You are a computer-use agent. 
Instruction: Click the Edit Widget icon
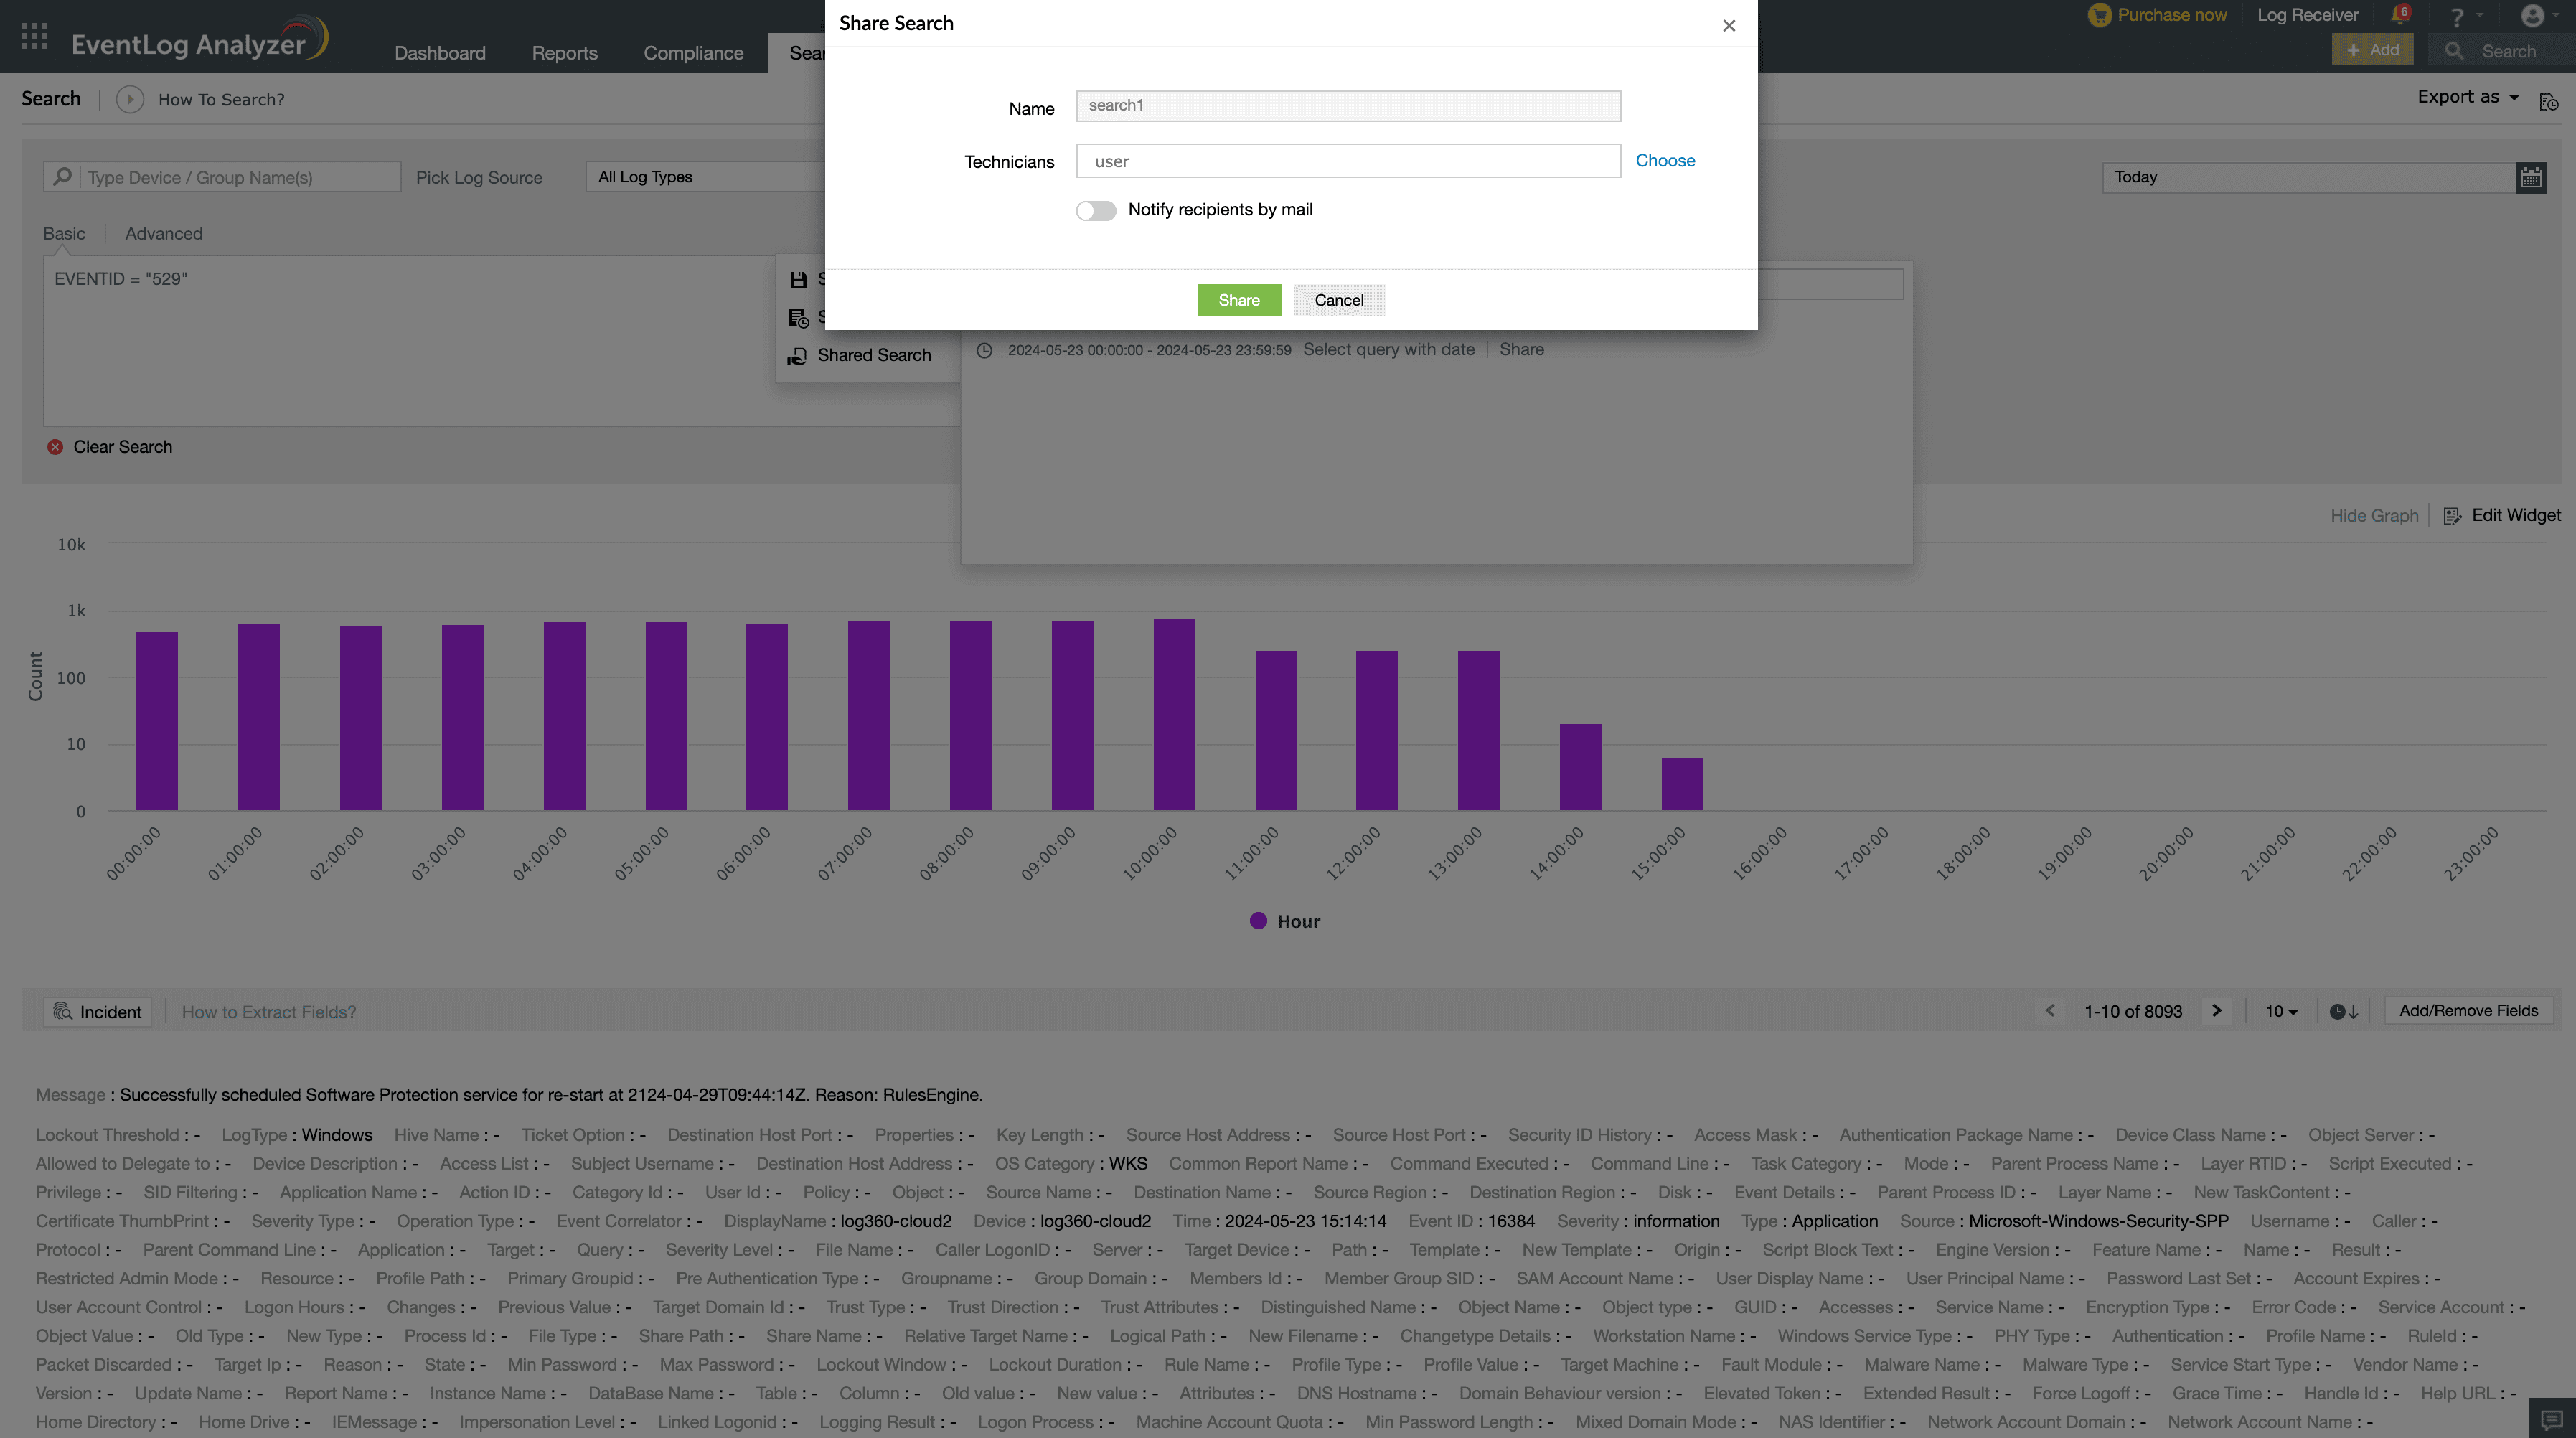pos(2452,516)
